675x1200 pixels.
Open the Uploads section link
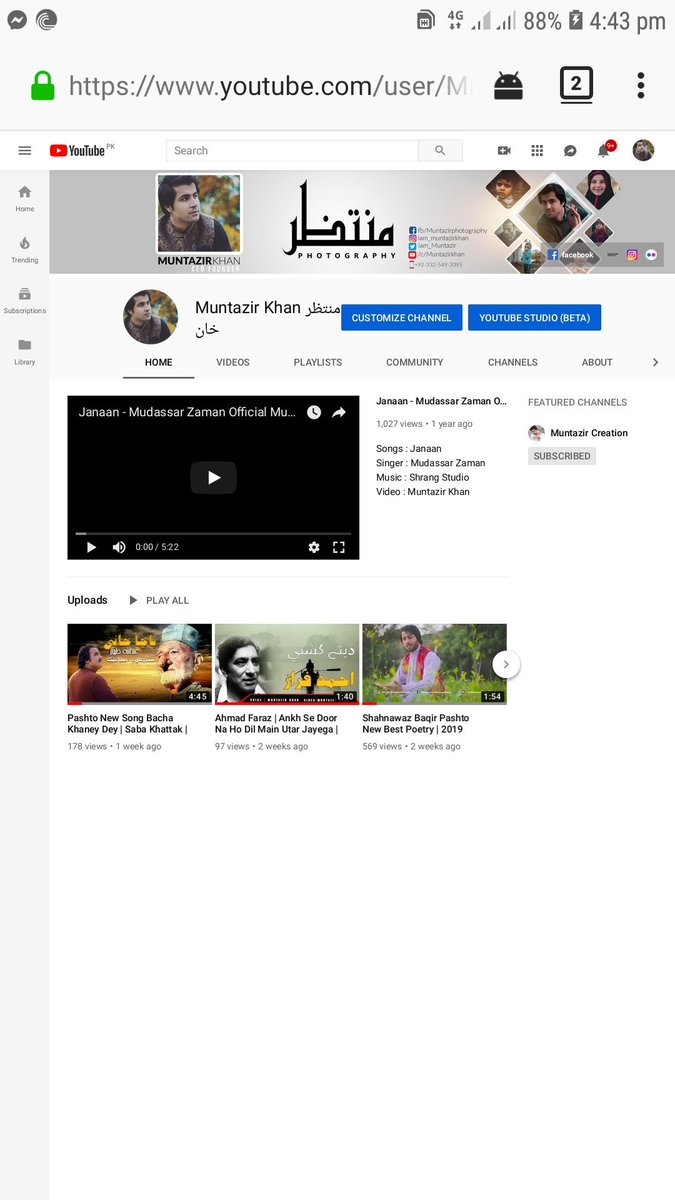(87, 600)
